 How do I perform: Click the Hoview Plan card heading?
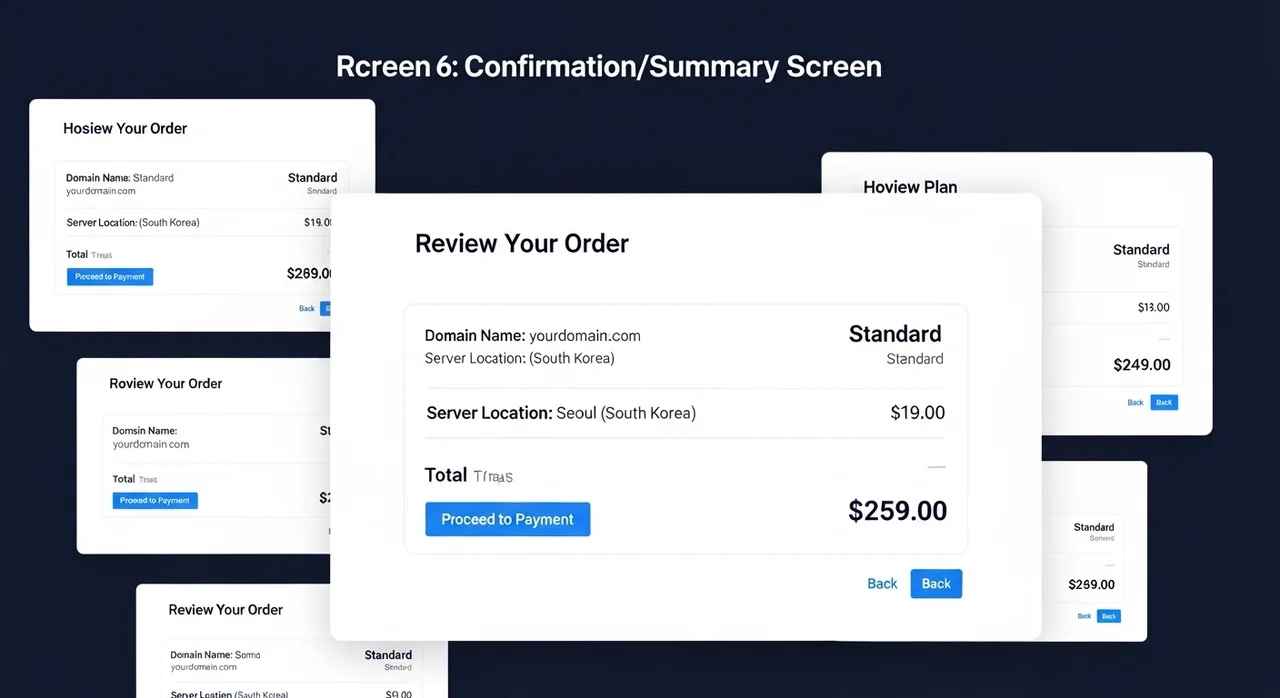click(910, 187)
